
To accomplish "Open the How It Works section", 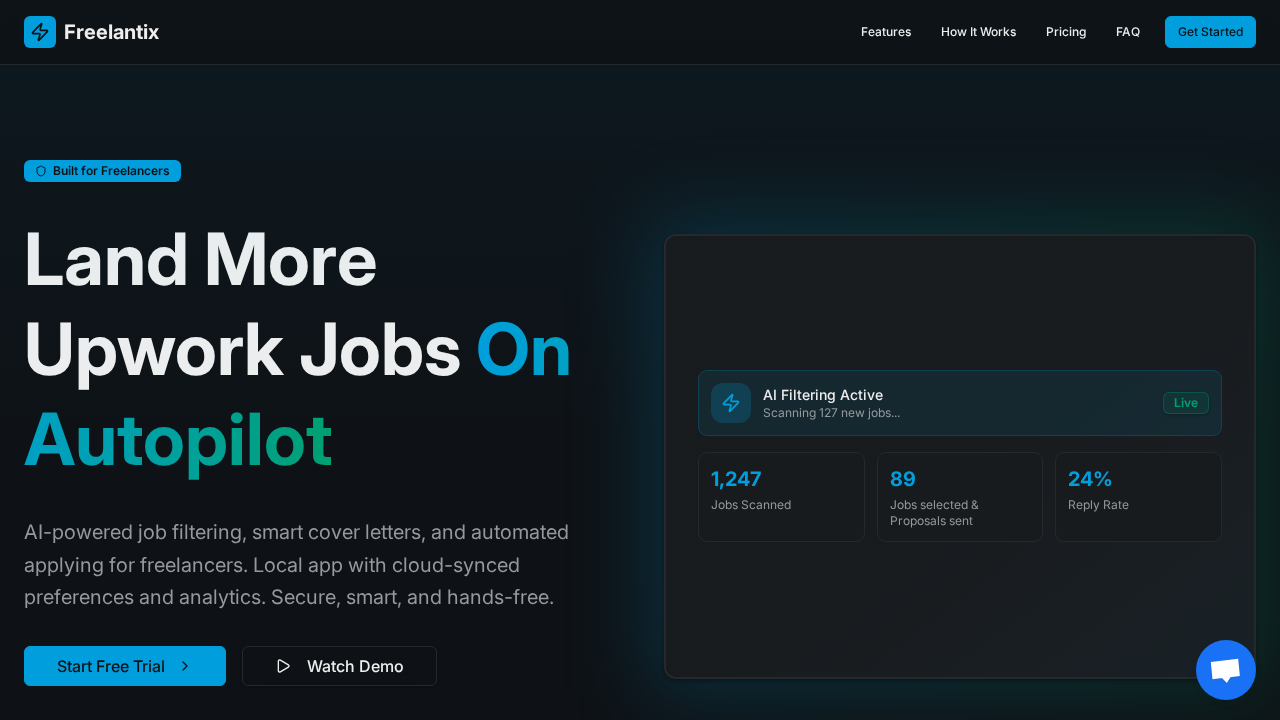I will click(x=978, y=32).
